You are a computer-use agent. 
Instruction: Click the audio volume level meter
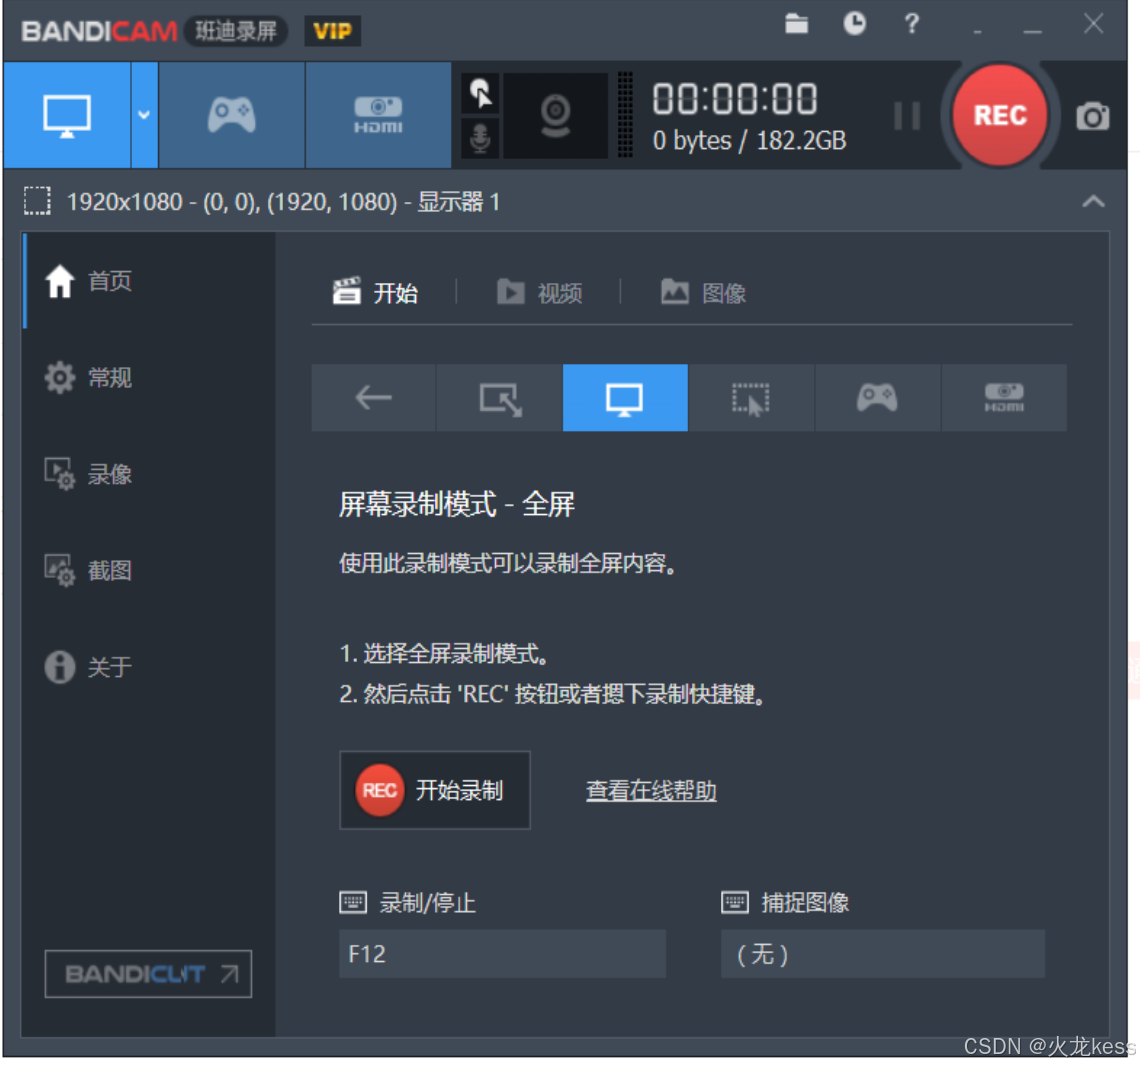(x=625, y=115)
